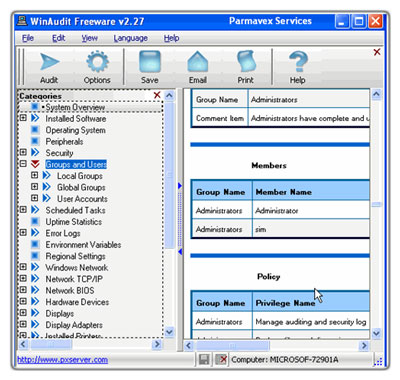Save the audit report using the Save icon

point(150,67)
